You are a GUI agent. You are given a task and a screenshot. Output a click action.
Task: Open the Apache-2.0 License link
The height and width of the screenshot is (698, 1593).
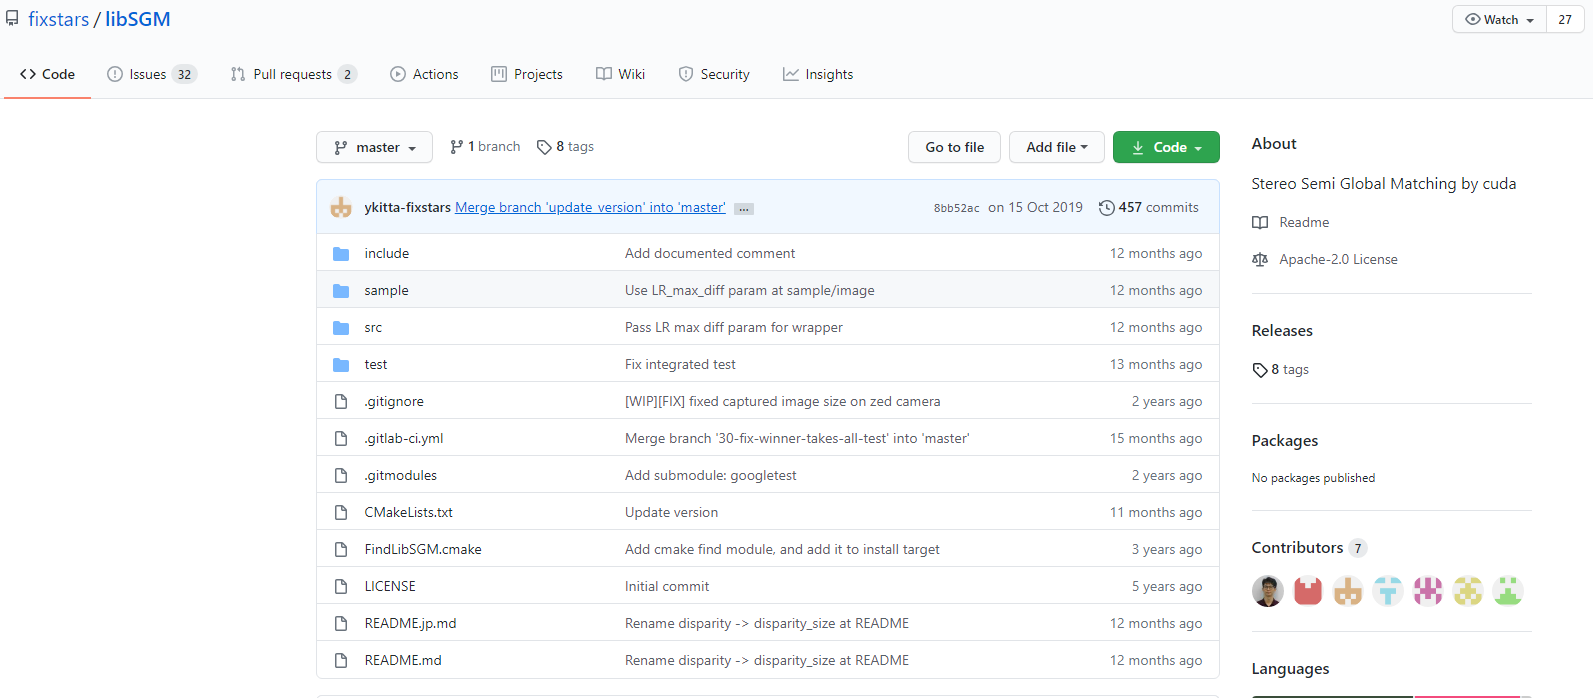[x=1338, y=260]
